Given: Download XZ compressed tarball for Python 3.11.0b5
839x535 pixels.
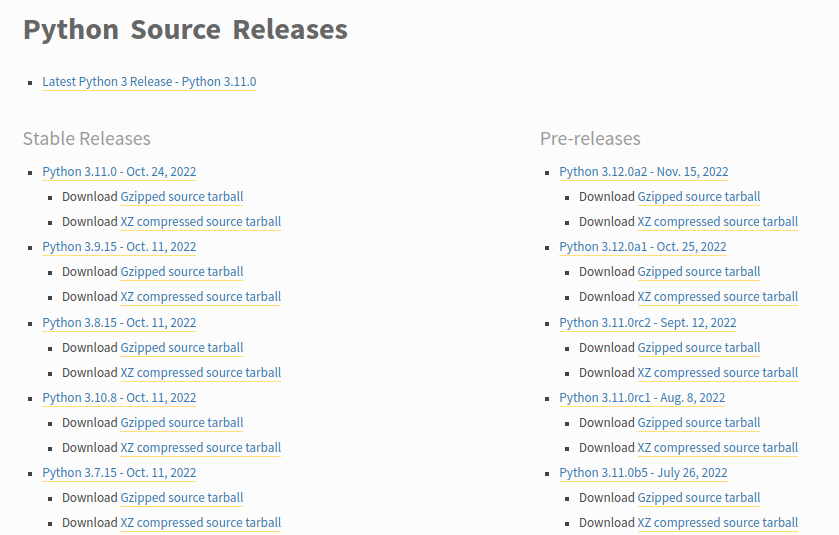Looking at the screenshot, I should pyautogui.click(x=718, y=523).
